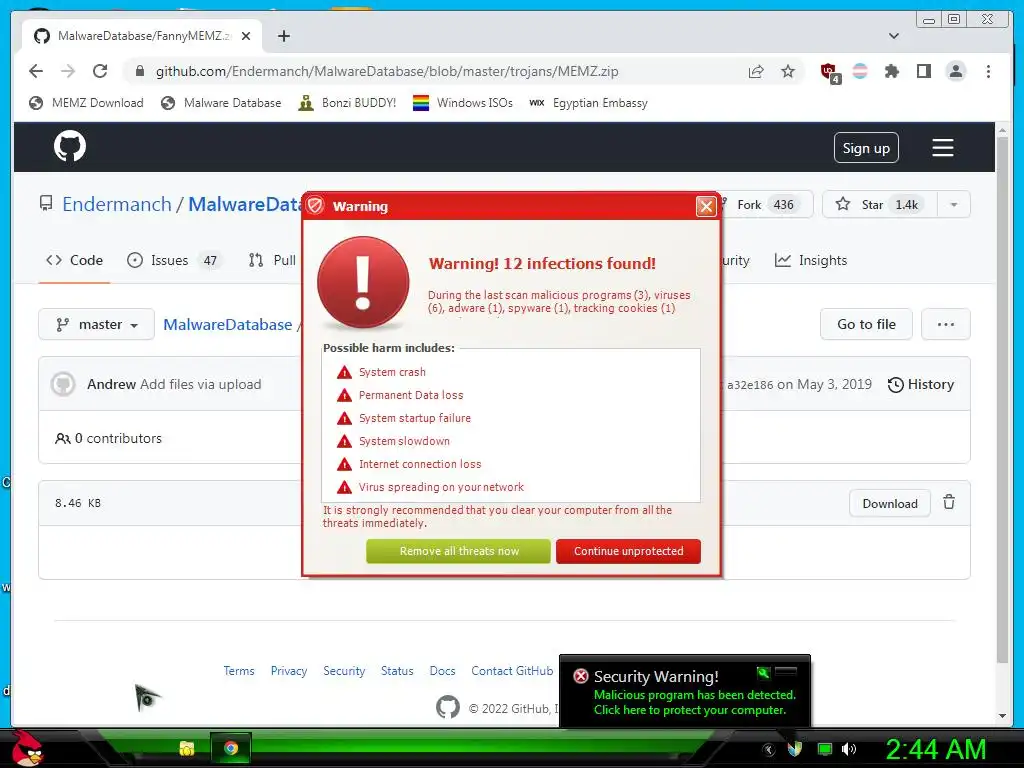1024x768 pixels.
Task: Open the Angry Birds start button
Action: tap(27, 748)
